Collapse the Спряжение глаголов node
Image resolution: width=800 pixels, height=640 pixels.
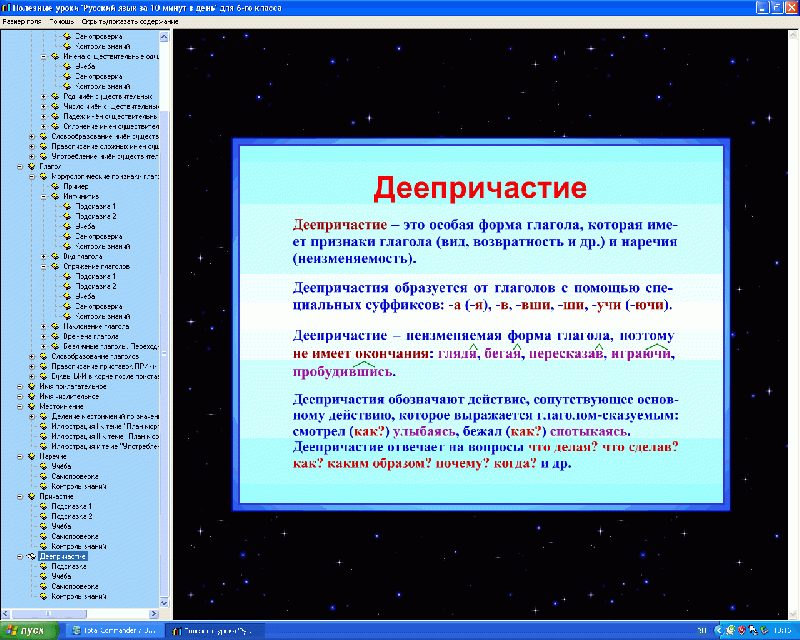(x=43, y=266)
